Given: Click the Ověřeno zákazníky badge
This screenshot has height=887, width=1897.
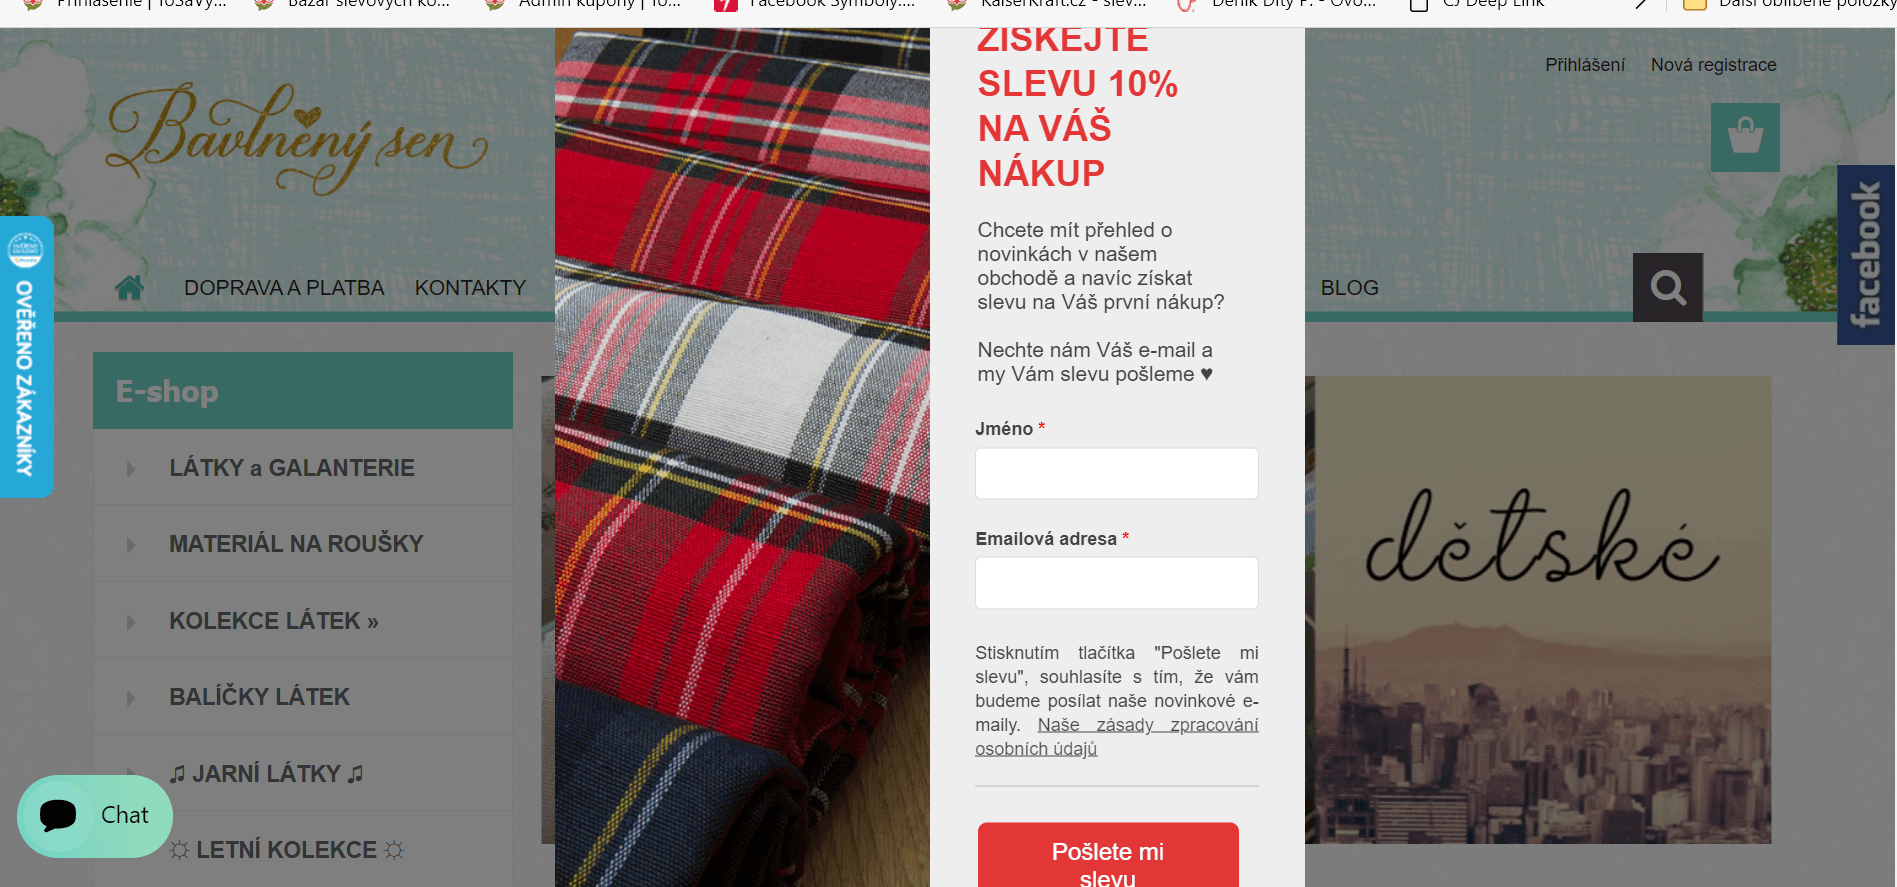Looking at the screenshot, I should tap(26, 357).
